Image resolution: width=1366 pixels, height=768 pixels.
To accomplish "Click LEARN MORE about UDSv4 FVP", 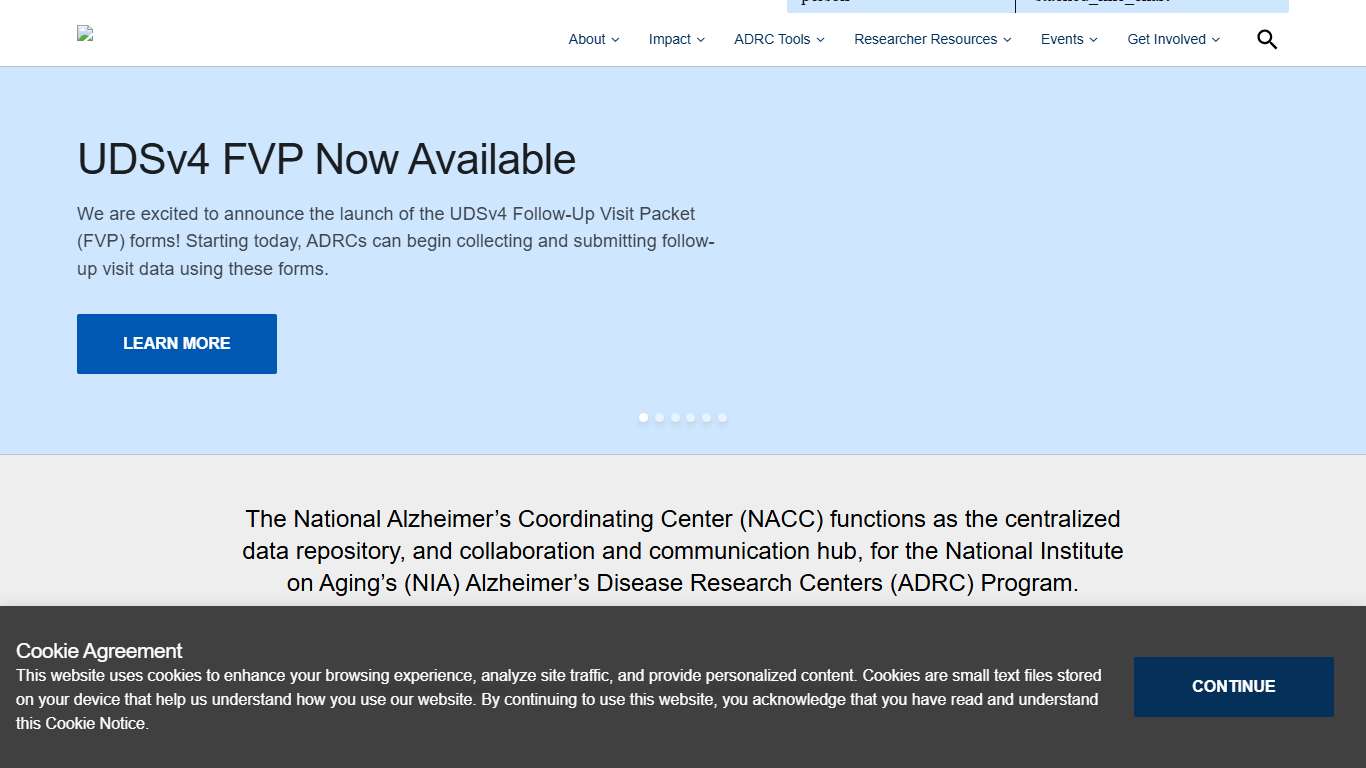I will (x=176, y=343).
